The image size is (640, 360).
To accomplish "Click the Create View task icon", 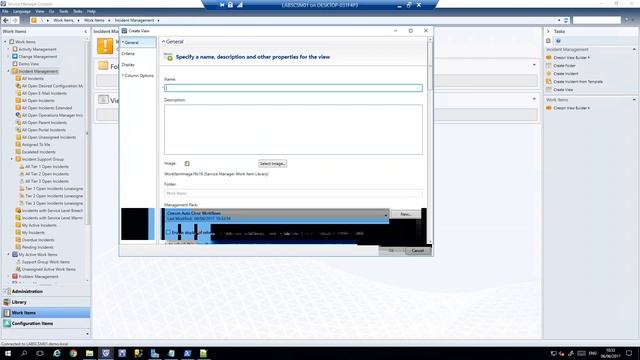I will point(549,89).
